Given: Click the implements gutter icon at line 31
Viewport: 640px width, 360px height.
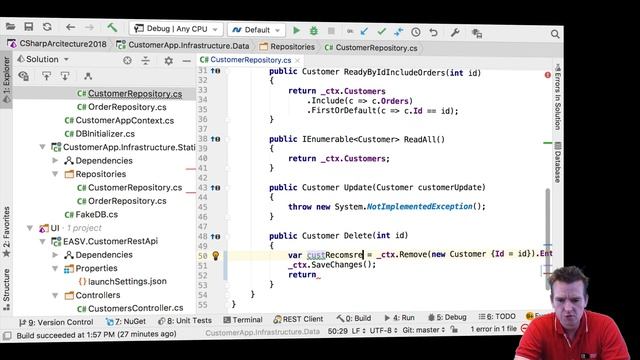Looking at the screenshot, I should [x=216, y=71].
